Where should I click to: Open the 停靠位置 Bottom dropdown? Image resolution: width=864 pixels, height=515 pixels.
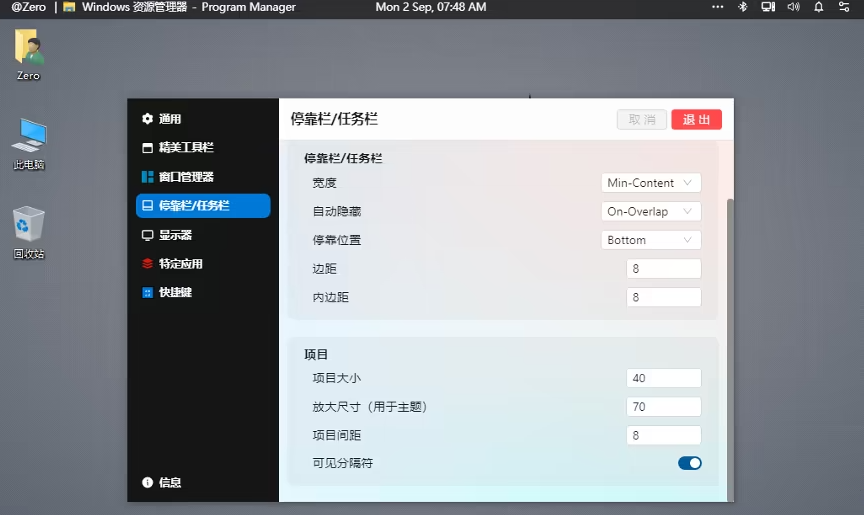653,240
